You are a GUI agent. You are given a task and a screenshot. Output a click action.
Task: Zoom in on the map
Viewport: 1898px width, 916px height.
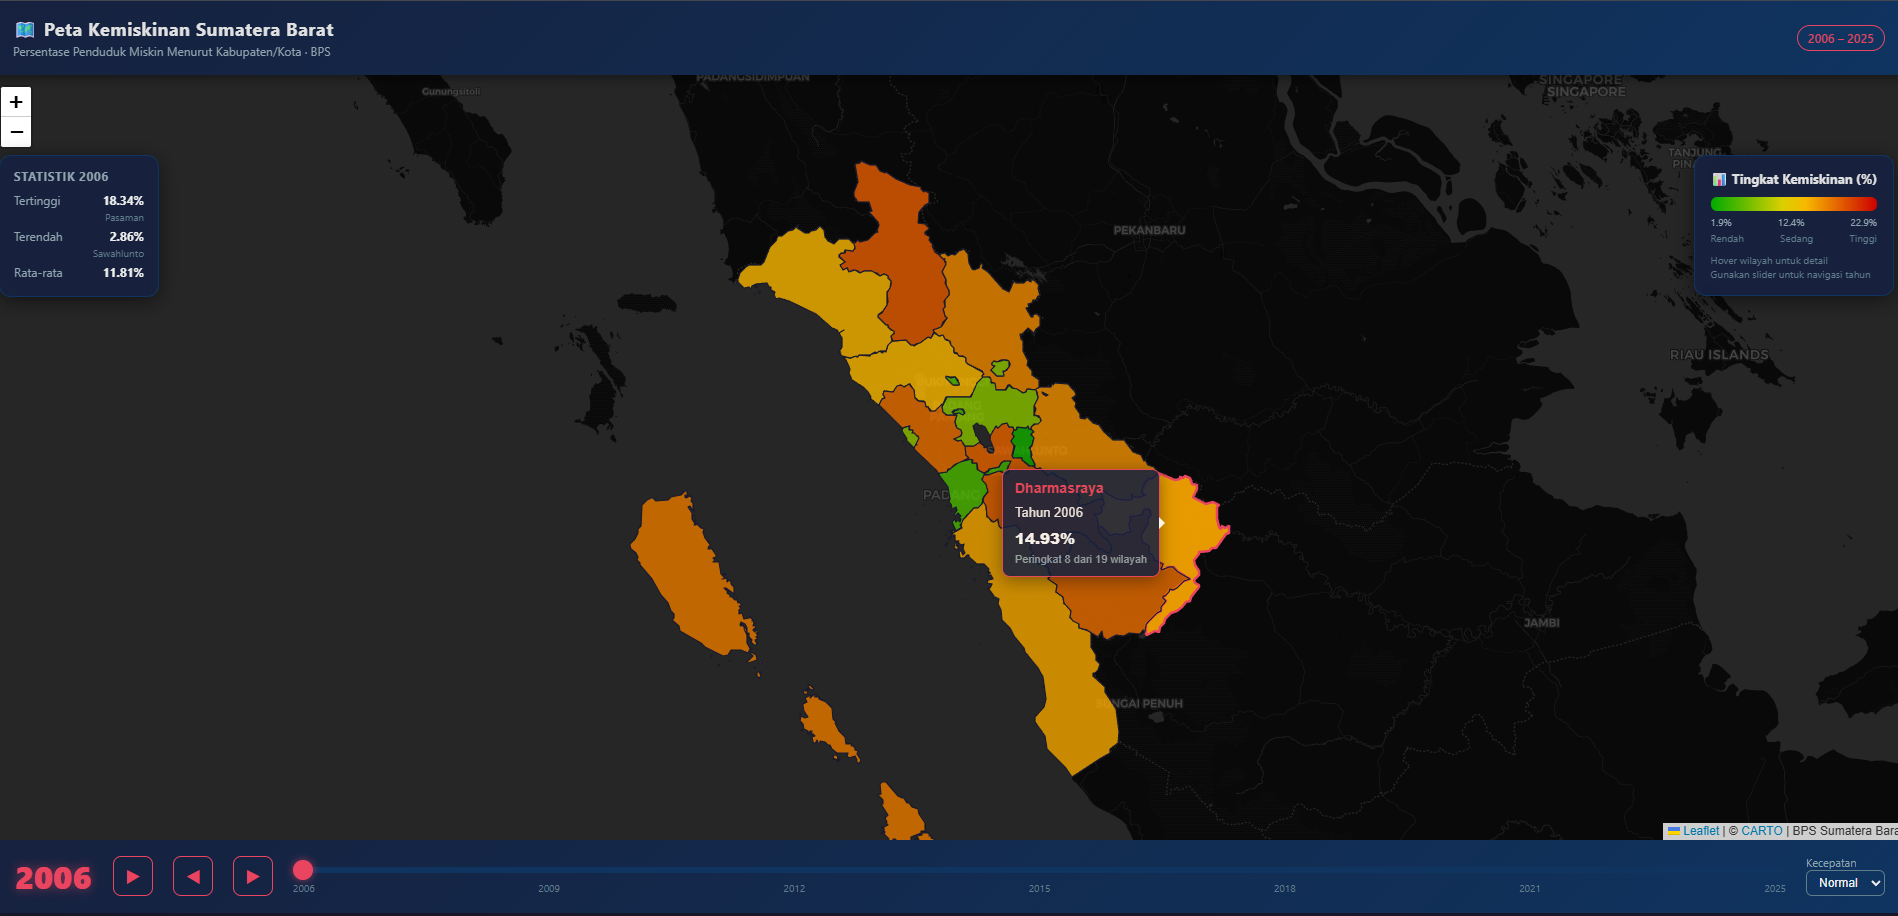pos(16,102)
